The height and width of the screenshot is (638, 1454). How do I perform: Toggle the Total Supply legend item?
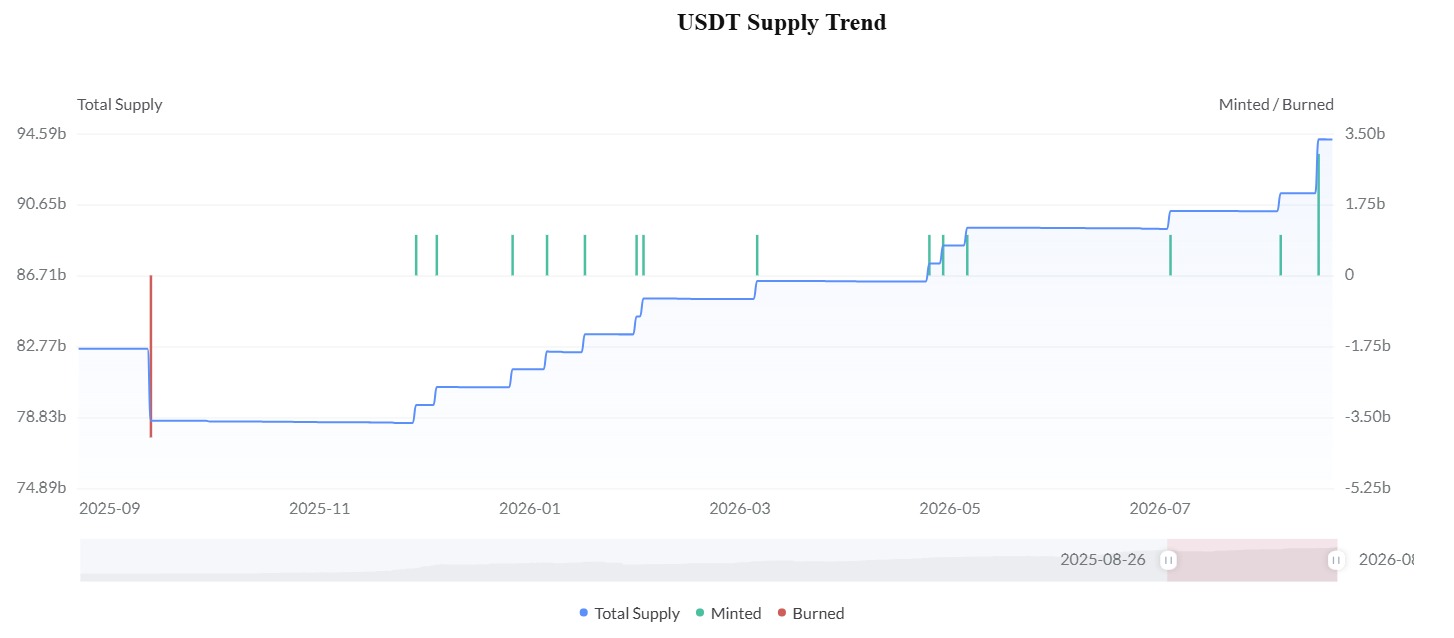(x=629, y=613)
